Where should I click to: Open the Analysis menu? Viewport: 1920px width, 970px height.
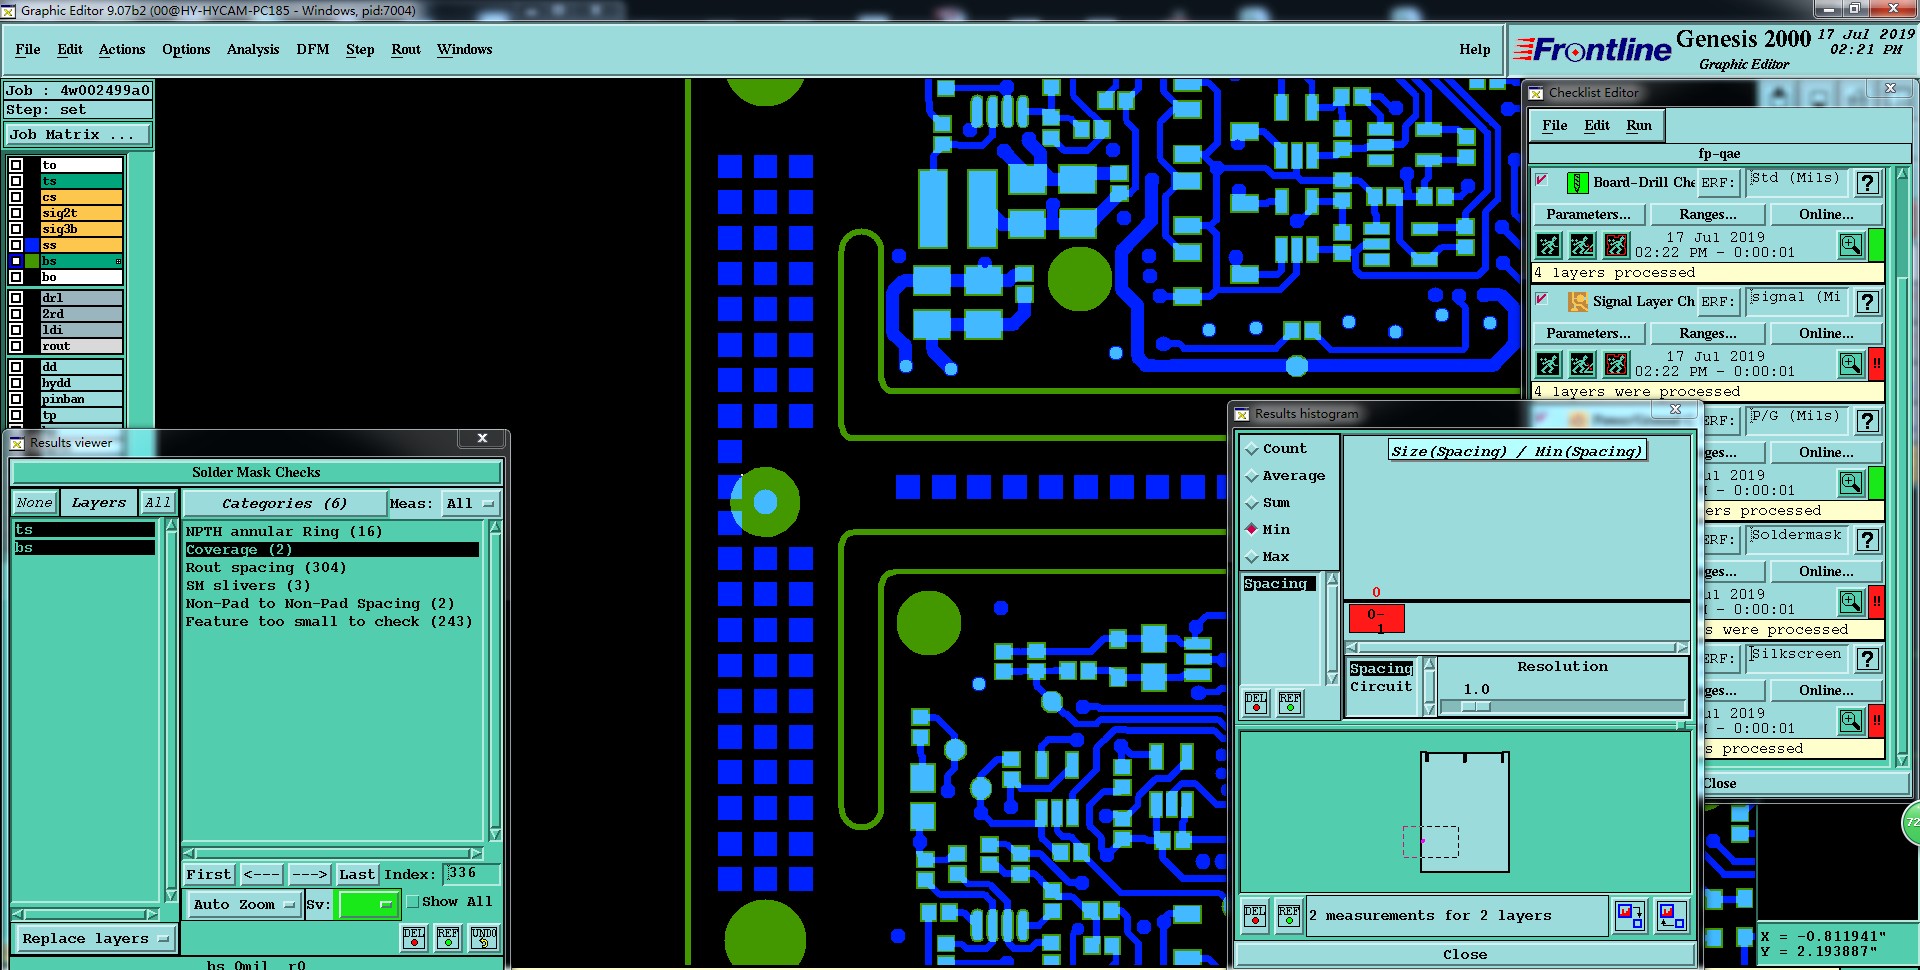[253, 49]
